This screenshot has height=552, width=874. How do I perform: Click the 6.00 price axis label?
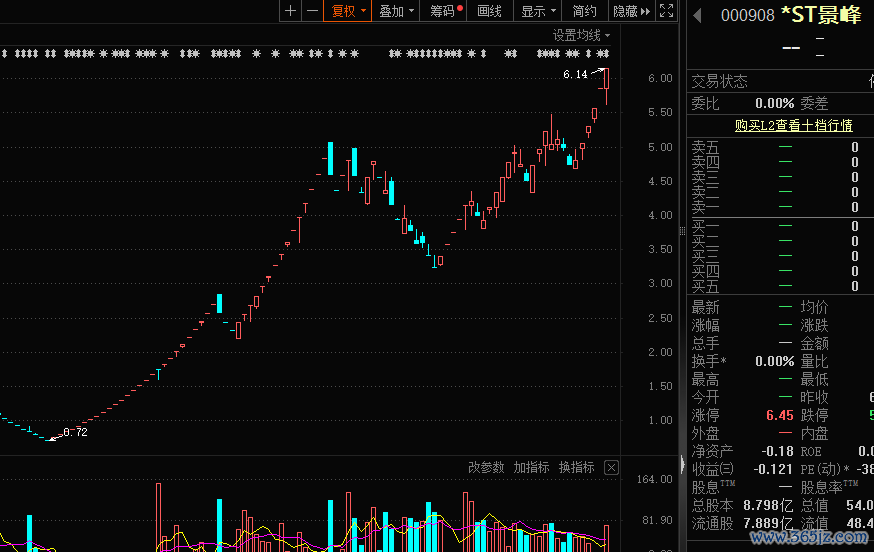click(660, 79)
